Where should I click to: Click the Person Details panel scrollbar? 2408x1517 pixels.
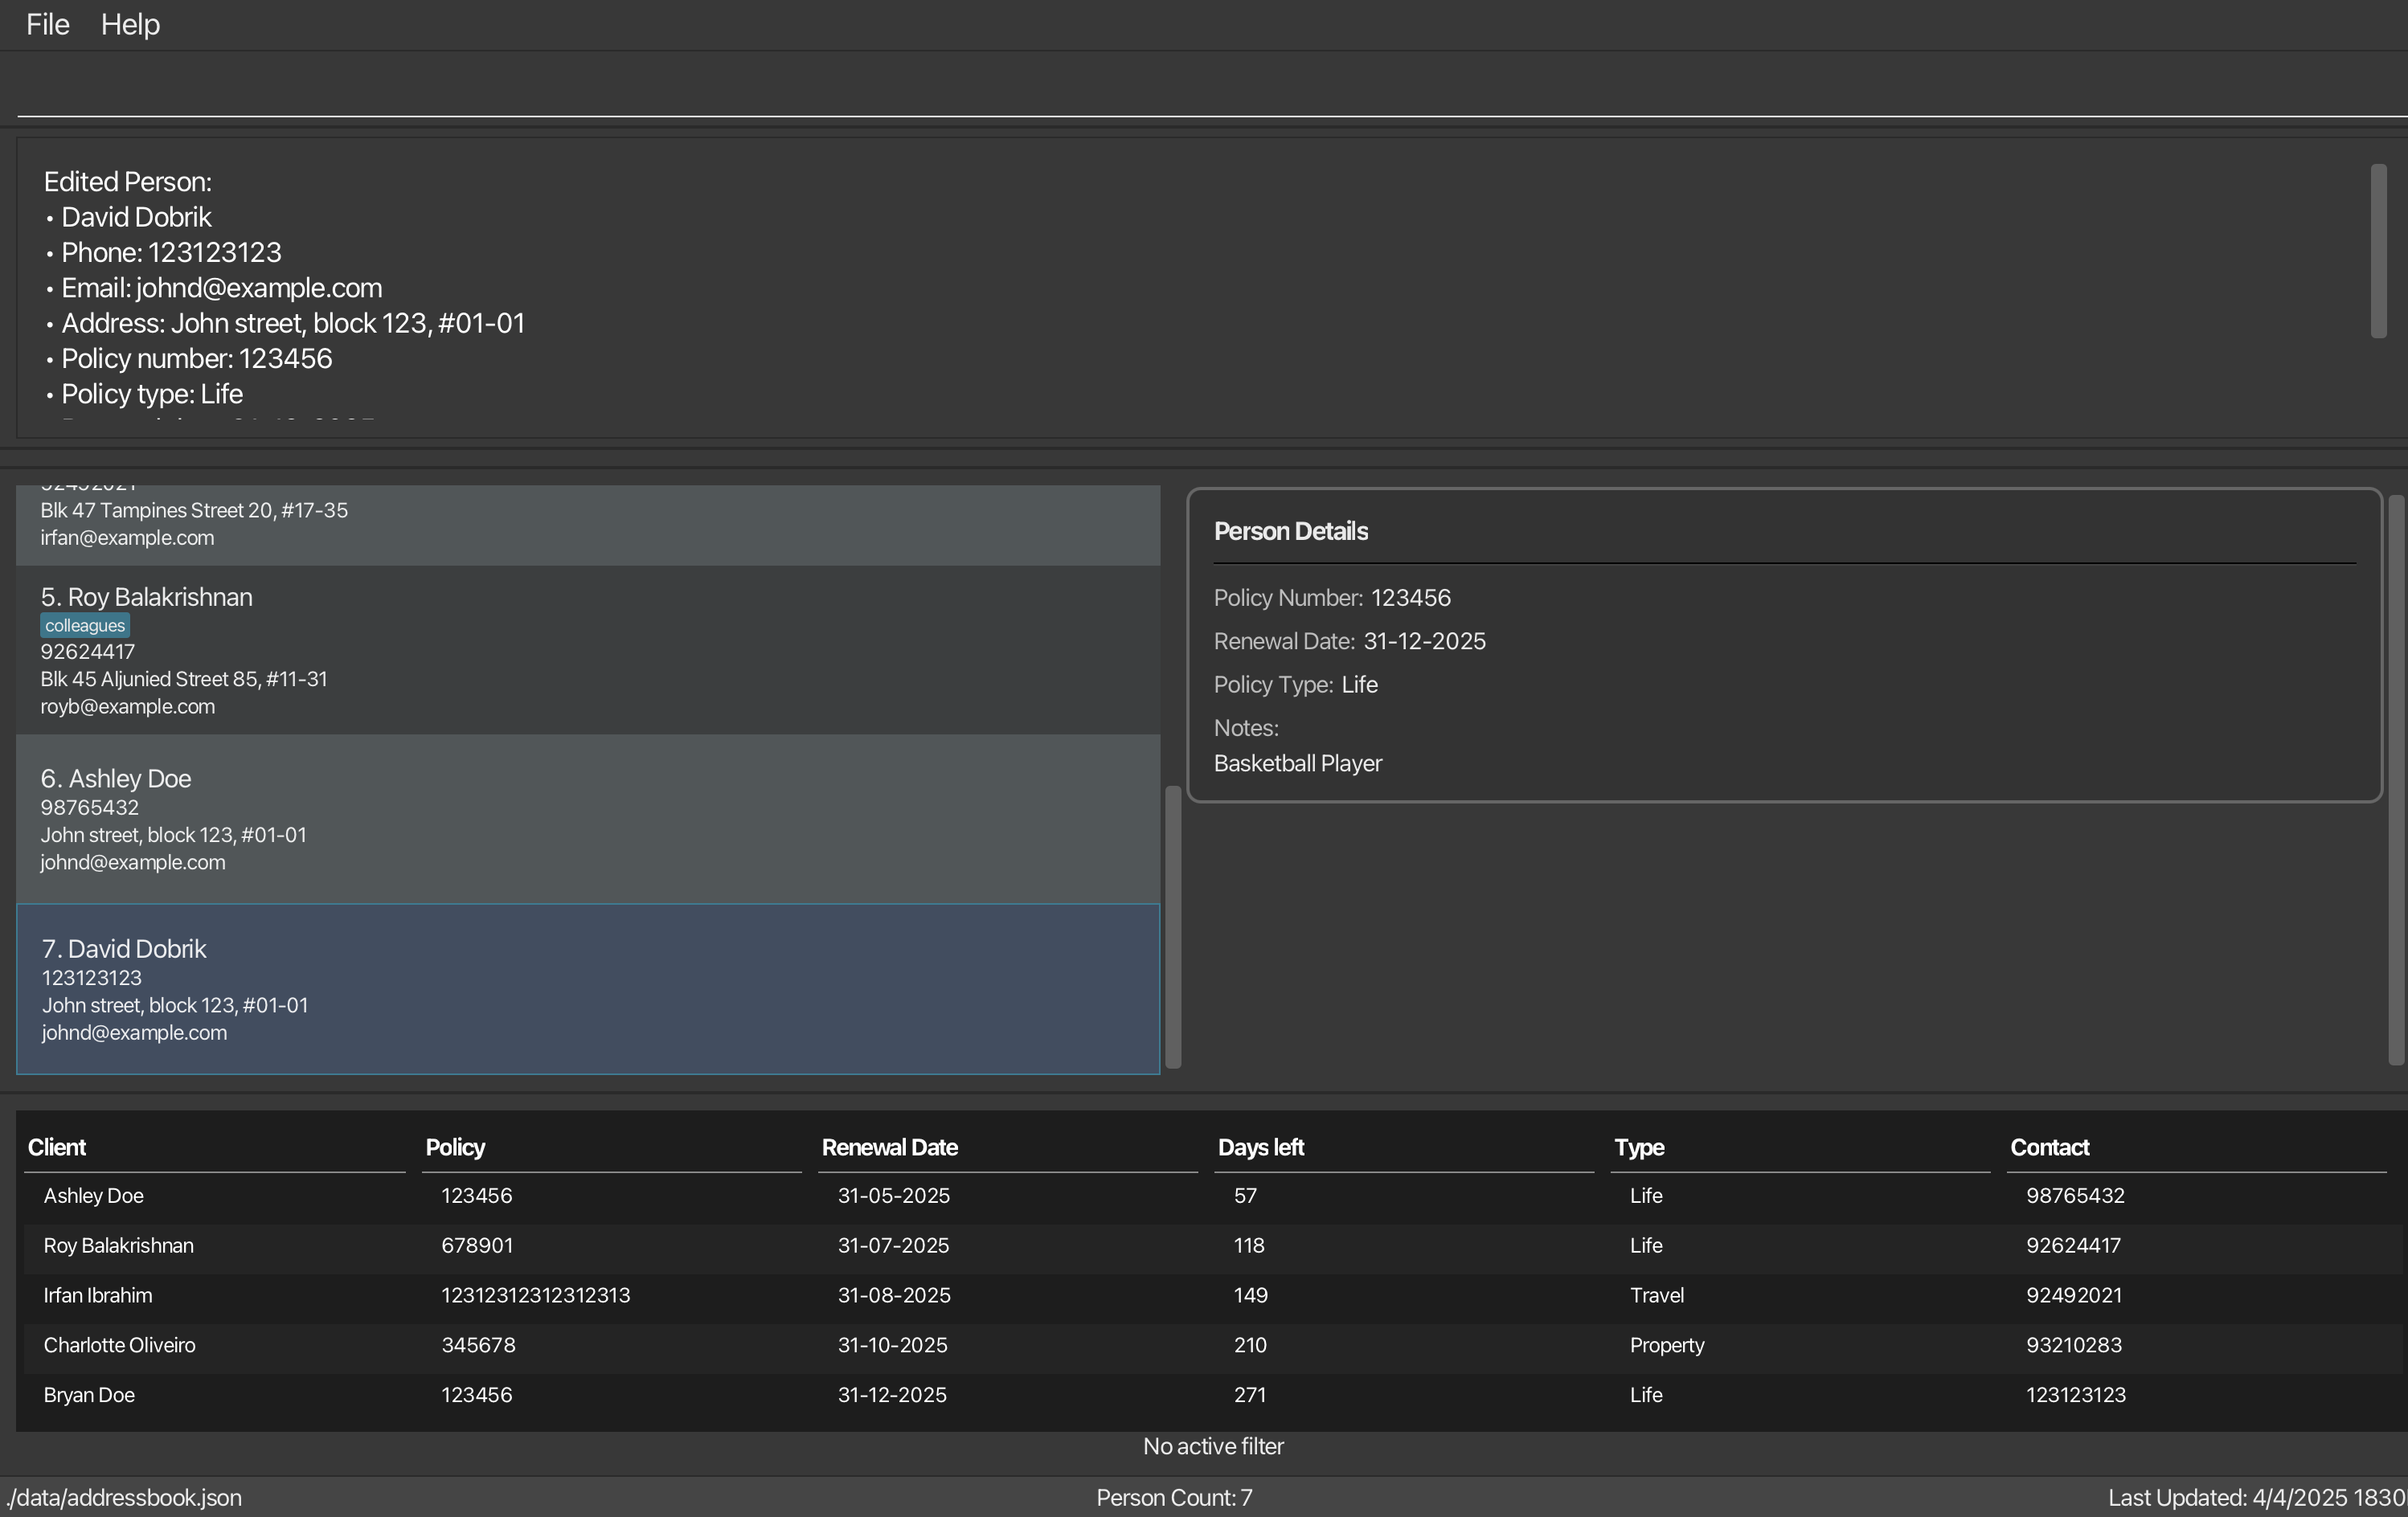coord(2396,780)
